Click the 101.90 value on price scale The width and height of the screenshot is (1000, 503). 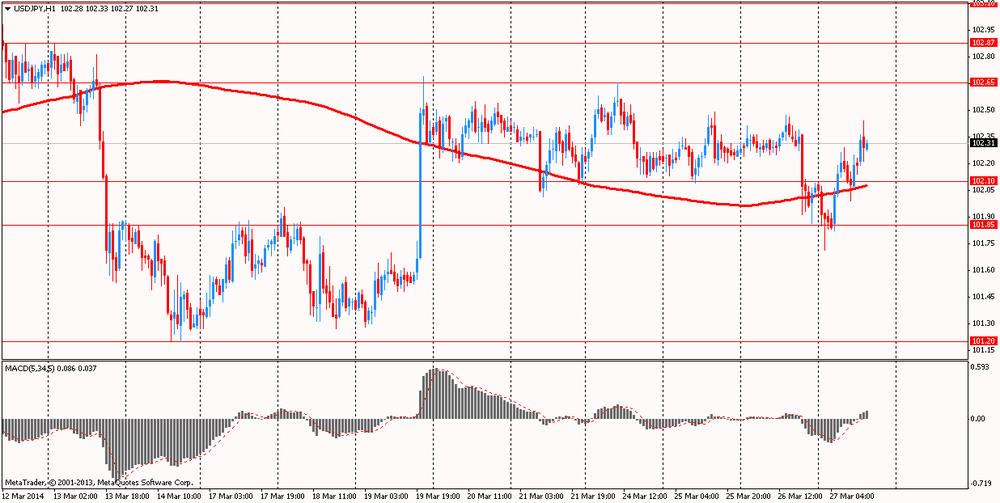983,216
